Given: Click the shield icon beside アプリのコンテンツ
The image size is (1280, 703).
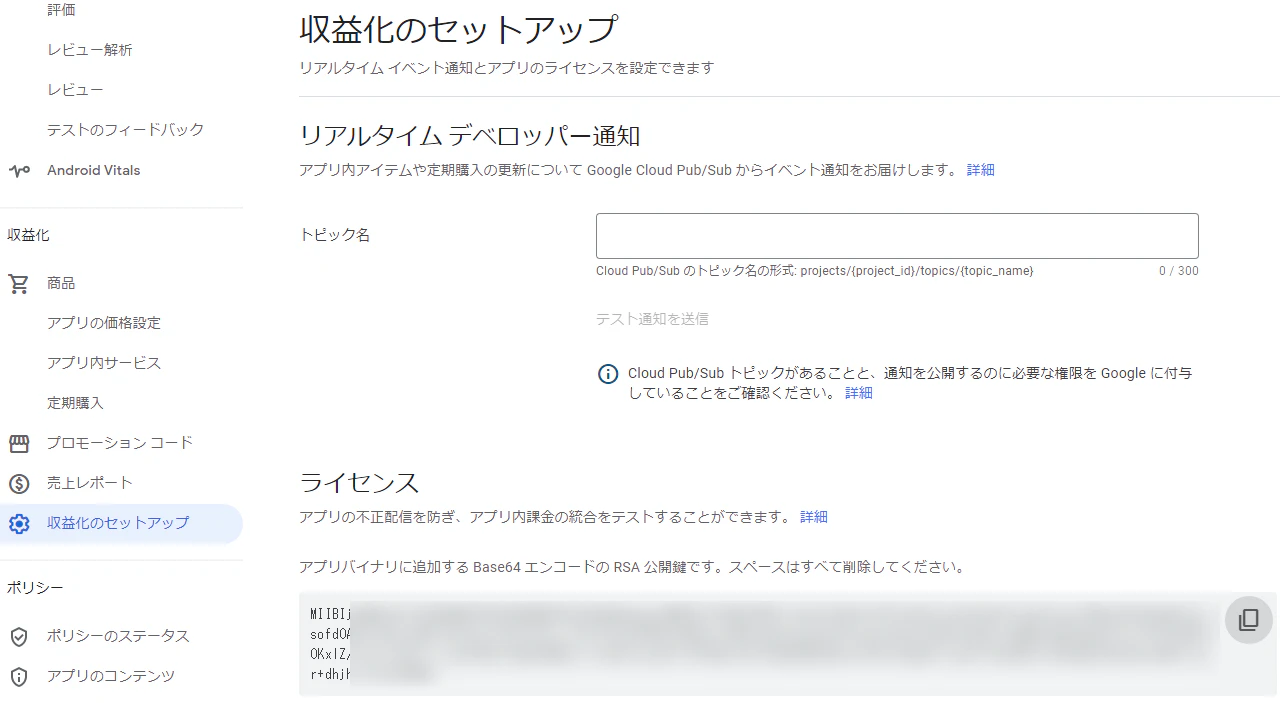Looking at the screenshot, I should [19, 677].
